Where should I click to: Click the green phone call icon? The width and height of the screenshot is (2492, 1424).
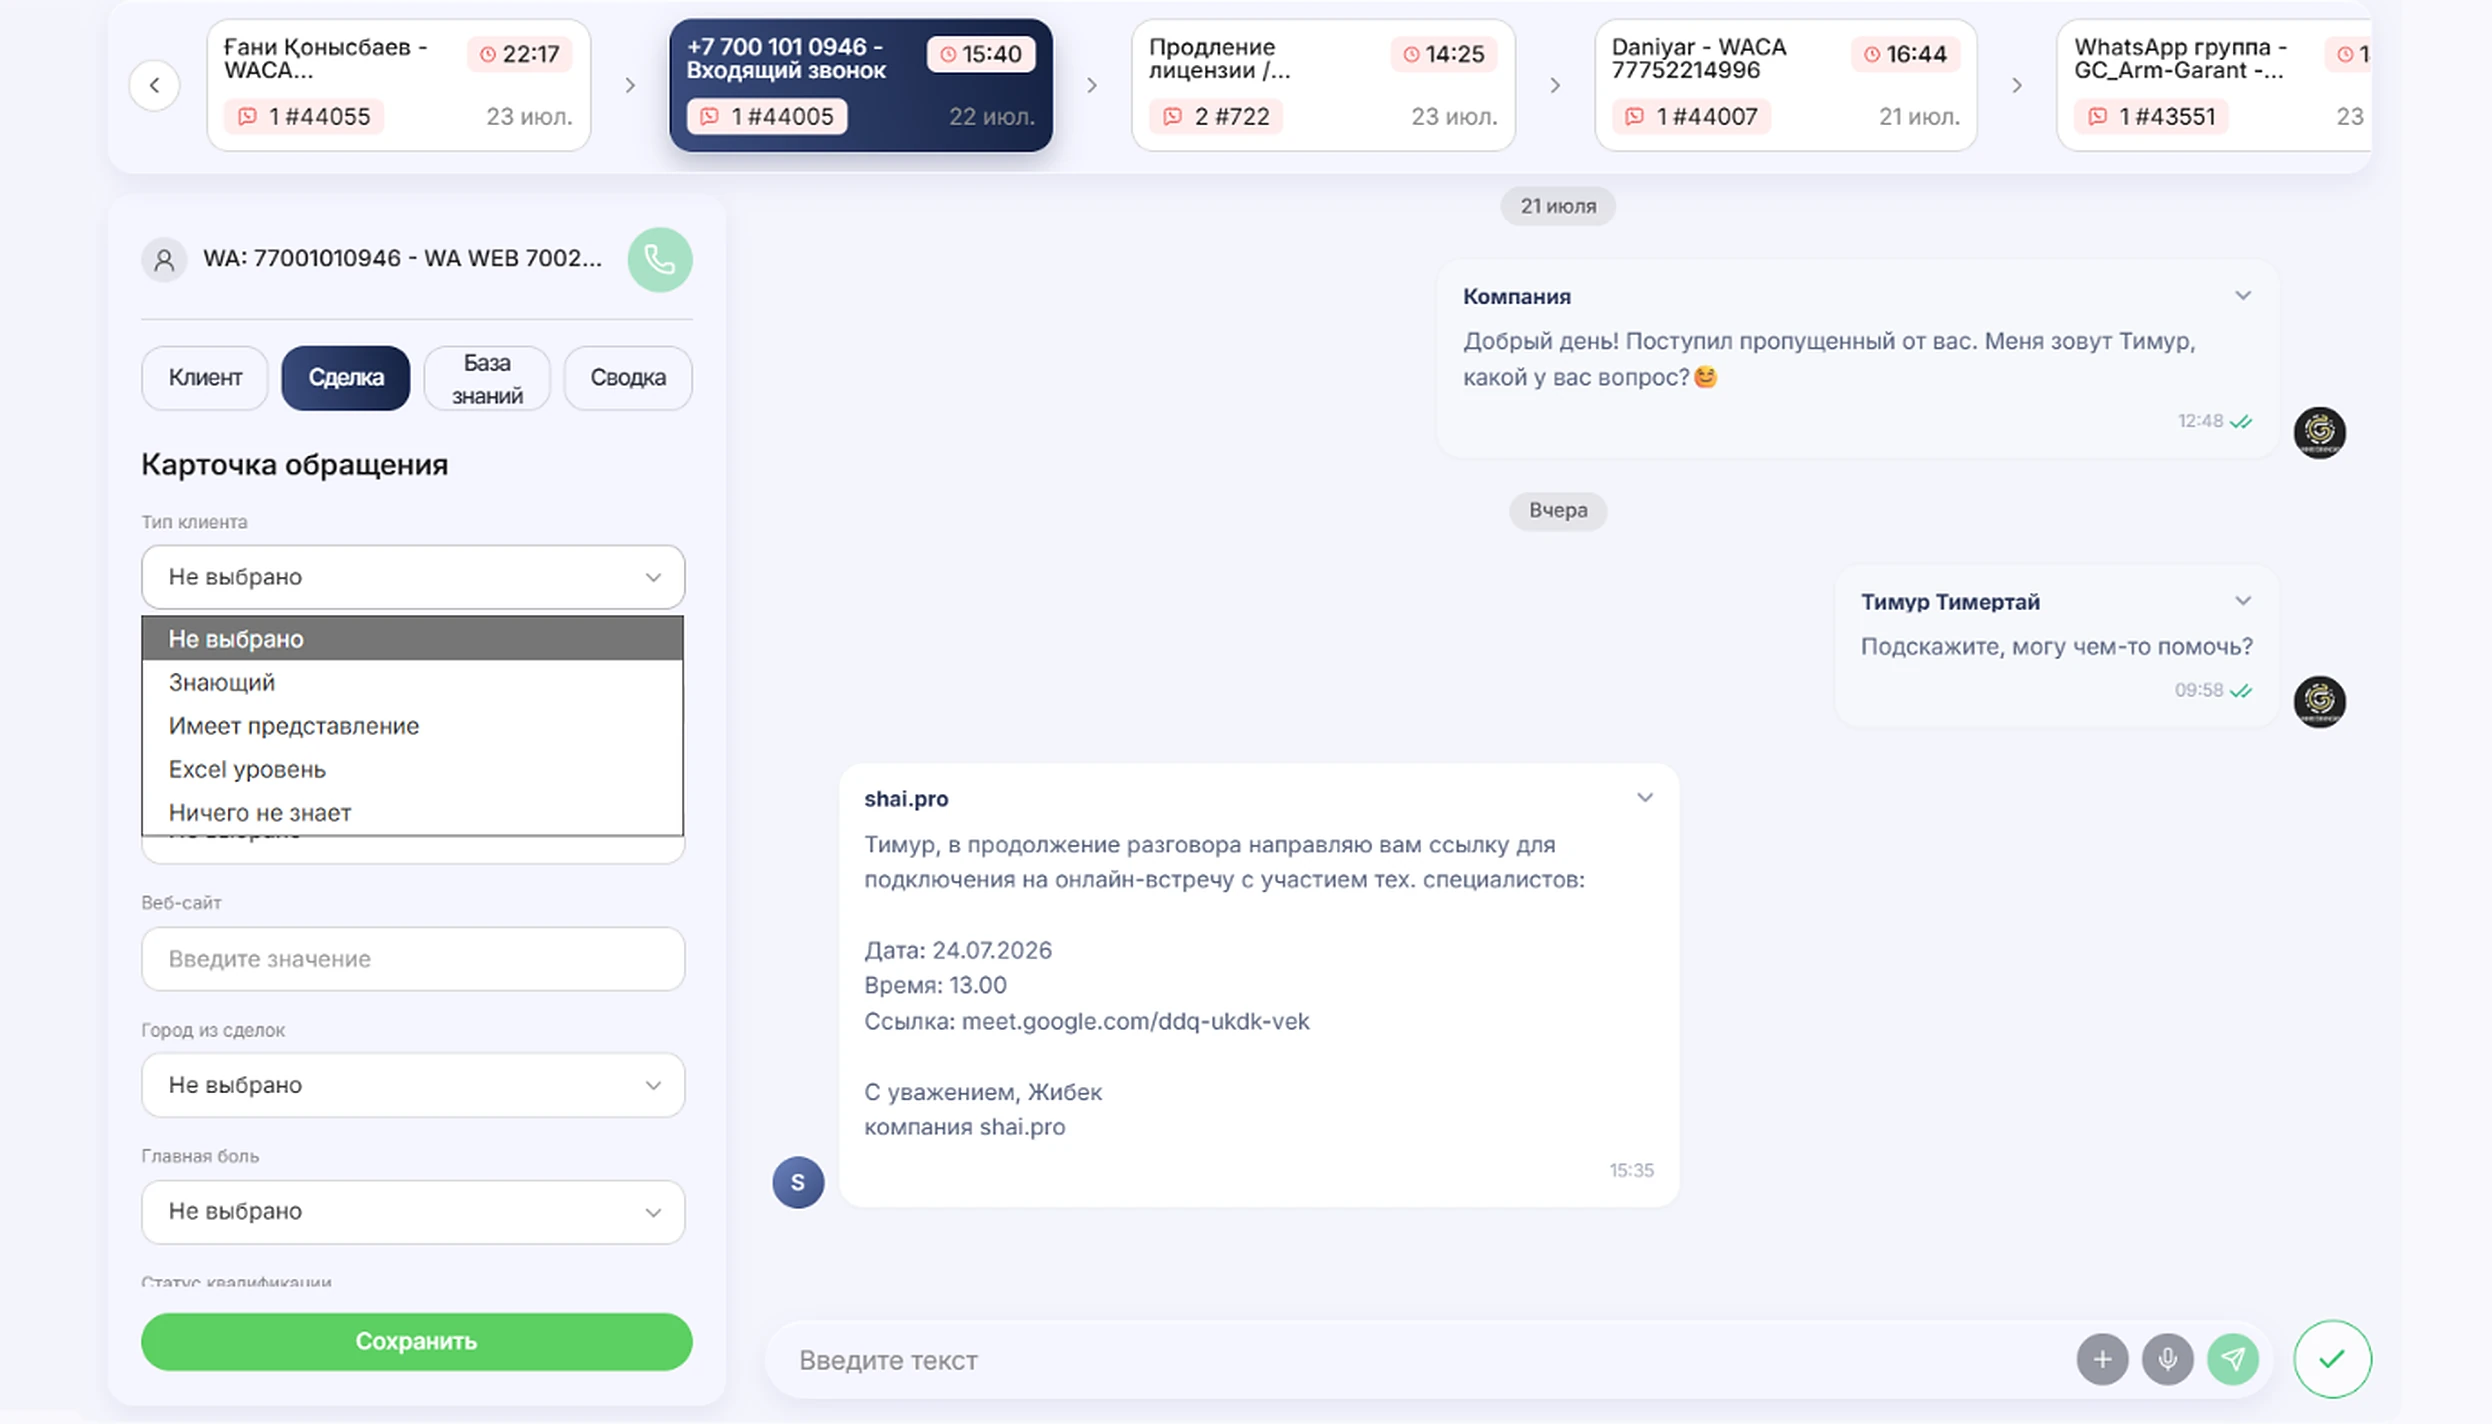tap(660, 260)
